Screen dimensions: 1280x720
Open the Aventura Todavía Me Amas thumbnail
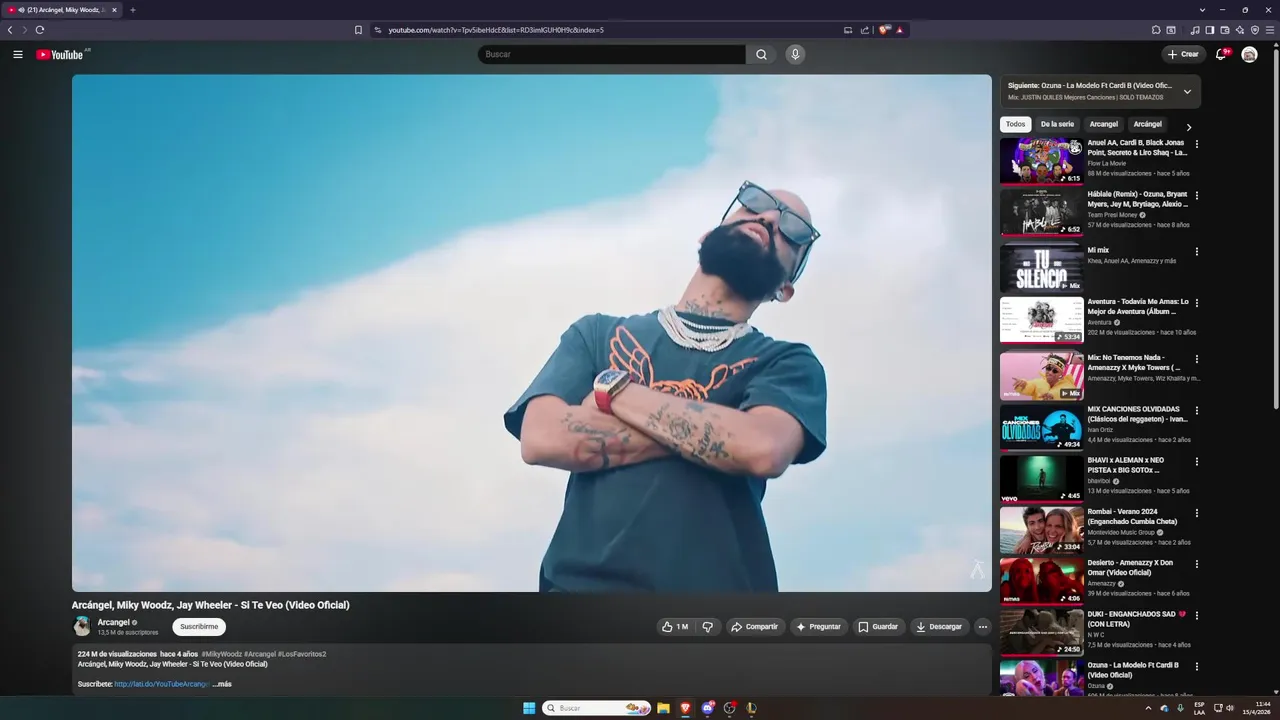point(1041,320)
